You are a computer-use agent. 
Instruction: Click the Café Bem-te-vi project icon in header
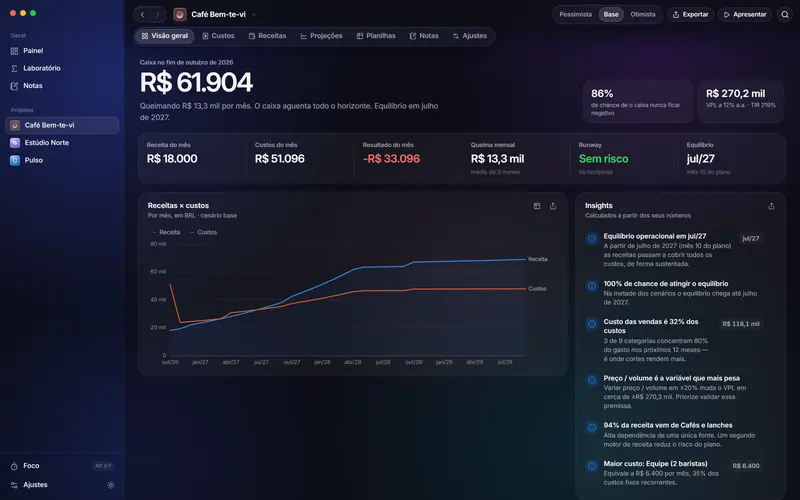point(180,14)
